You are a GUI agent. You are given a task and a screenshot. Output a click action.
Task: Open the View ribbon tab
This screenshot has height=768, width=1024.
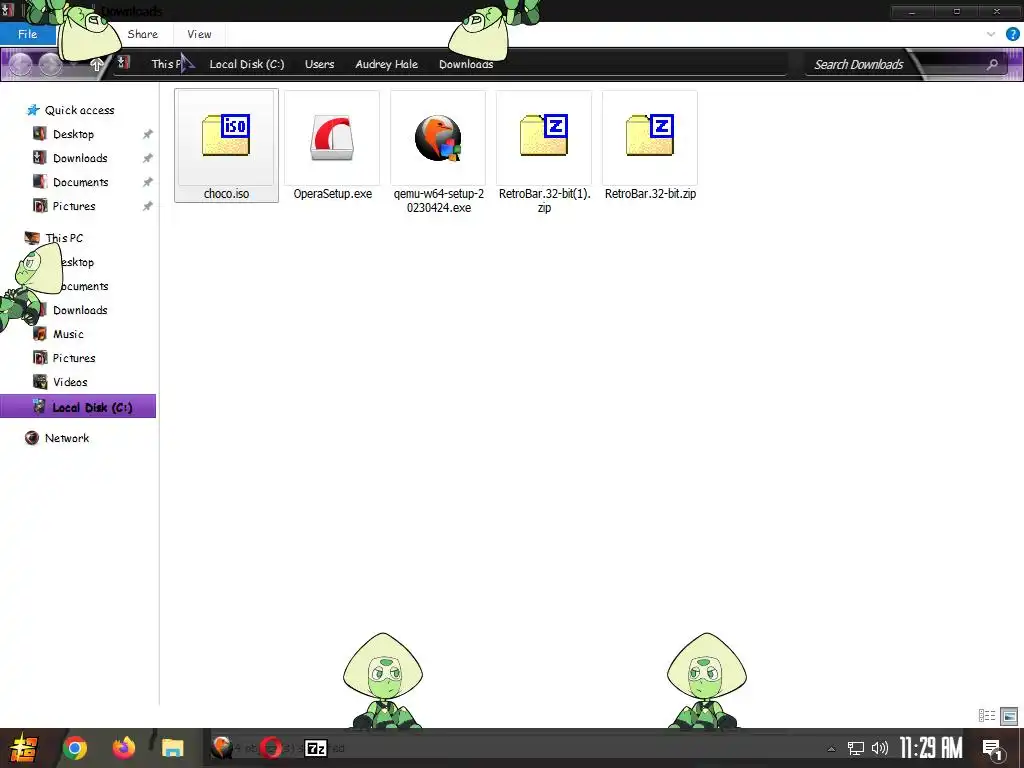(x=199, y=34)
